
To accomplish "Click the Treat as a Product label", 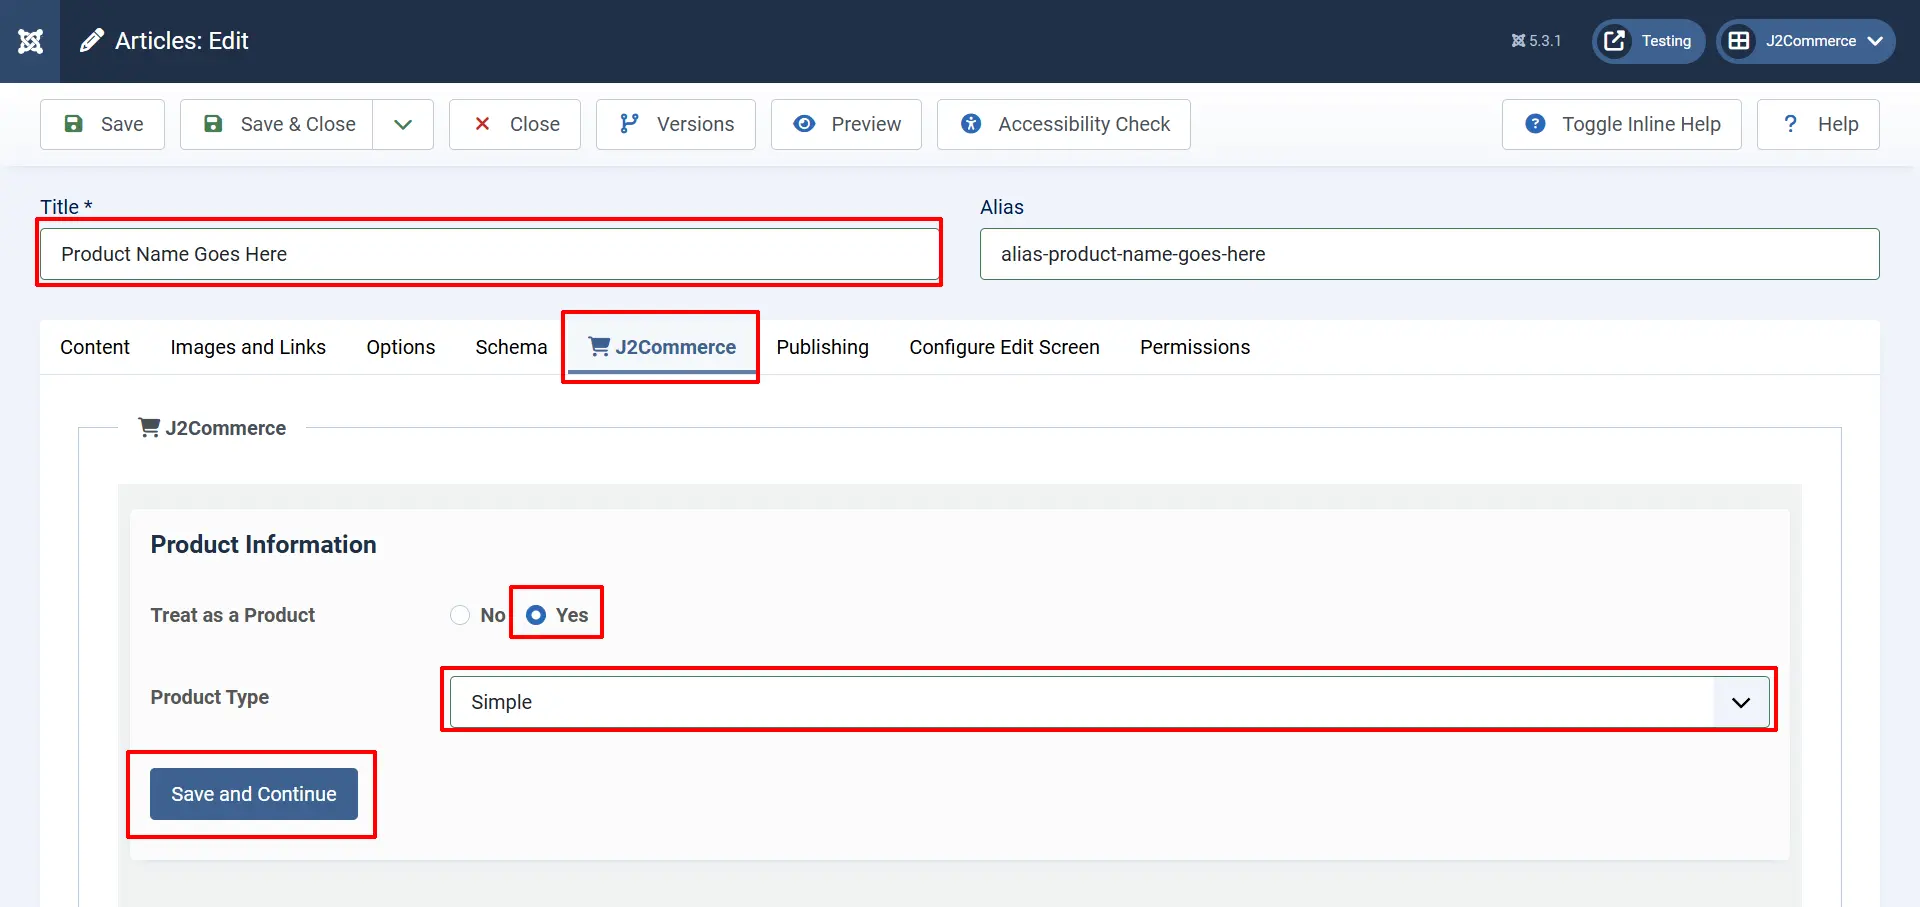I will tap(233, 615).
